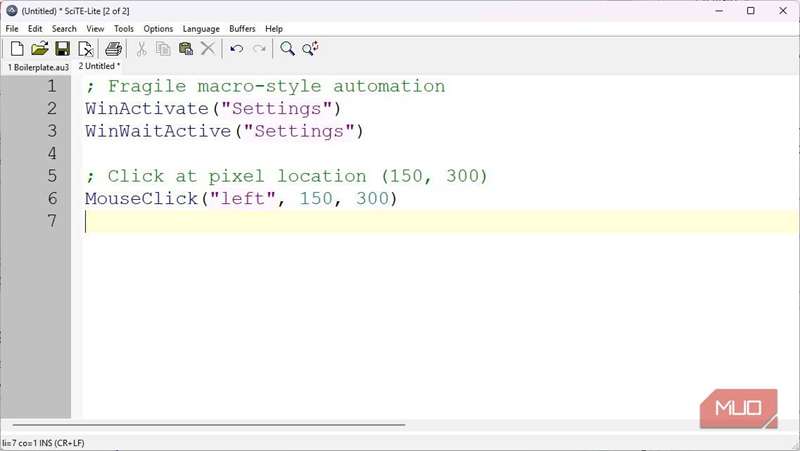
Task: Open Find with the magnifier icon
Action: [x=287, y=48]
